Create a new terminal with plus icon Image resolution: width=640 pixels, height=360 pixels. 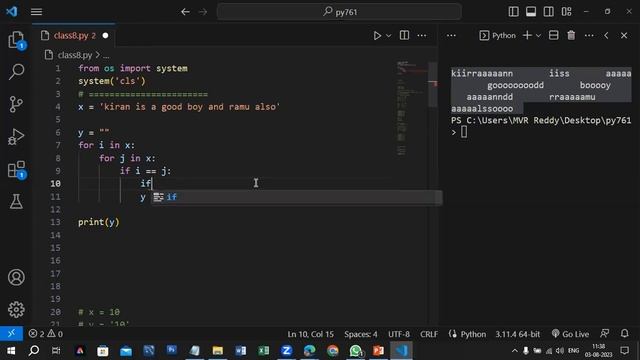click(527, 36)
